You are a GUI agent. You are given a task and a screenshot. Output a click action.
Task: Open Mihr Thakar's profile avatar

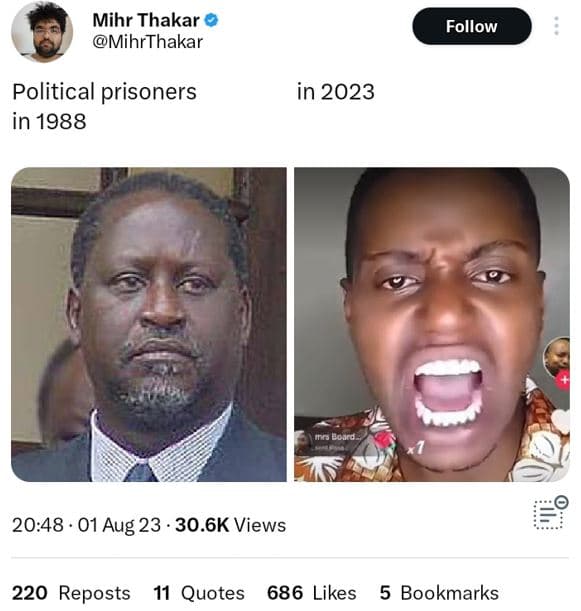click(42, 32)
